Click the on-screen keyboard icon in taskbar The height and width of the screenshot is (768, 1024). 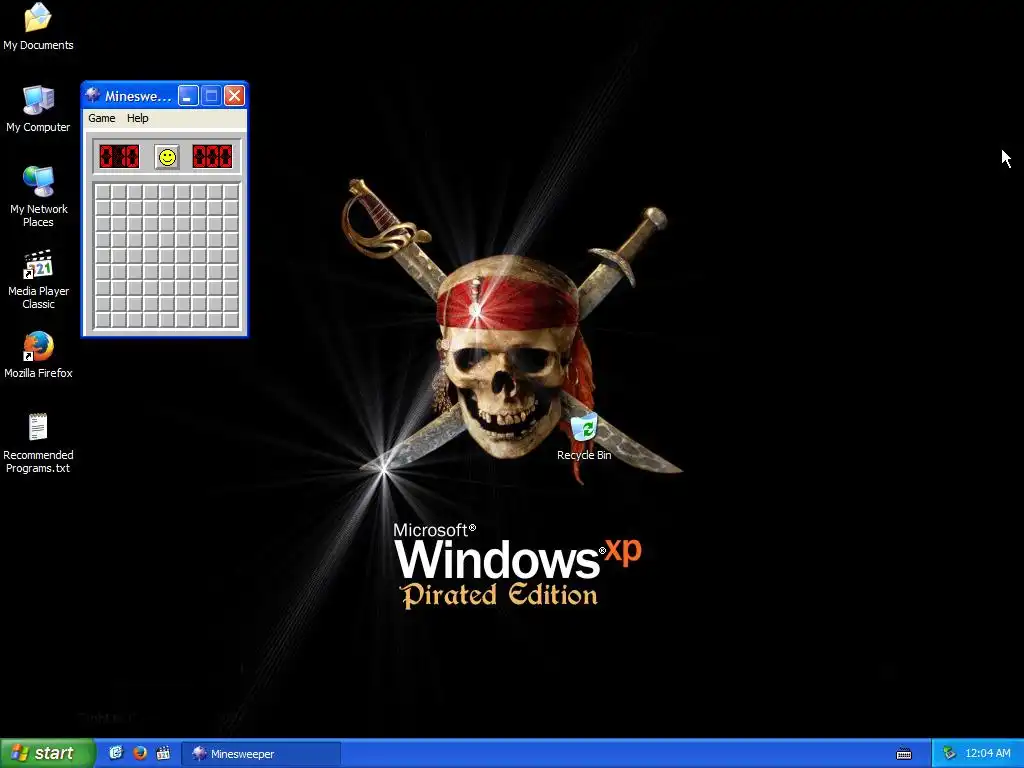904,754
